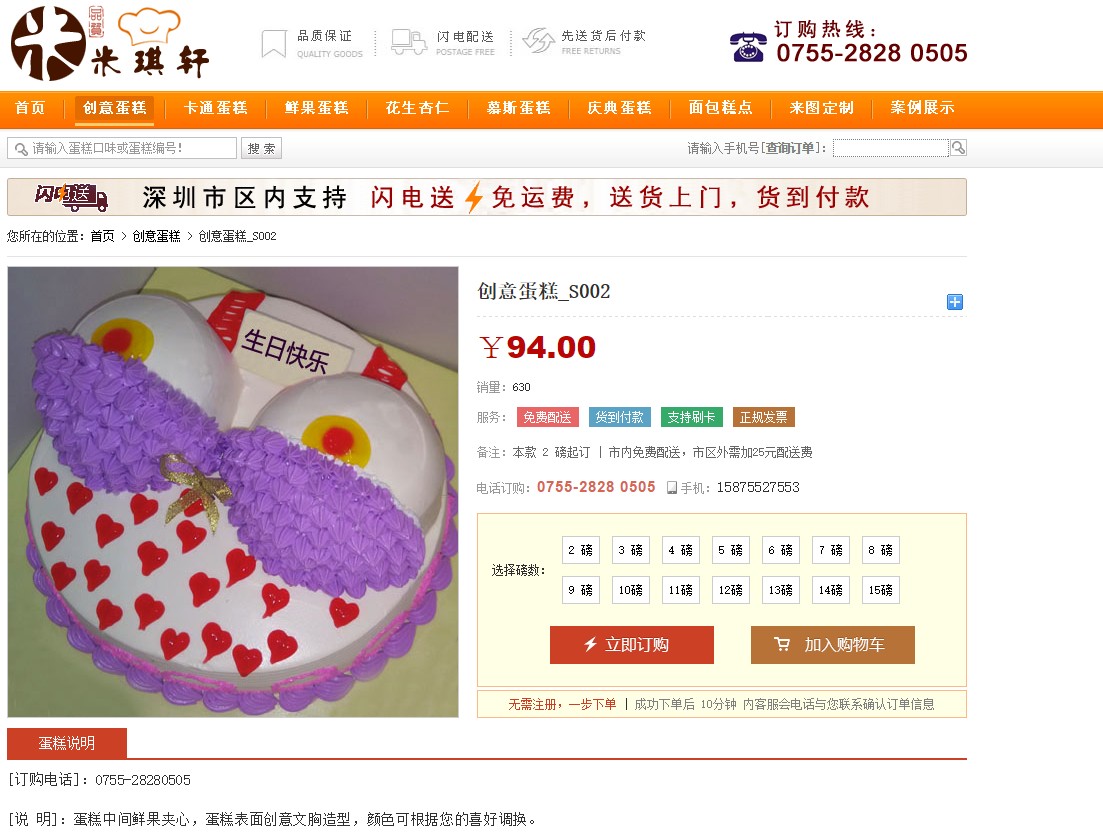Open the 卡通蛋糕 menu item
Viewport: 1103px width, 839px height.
tap(215, 108)
